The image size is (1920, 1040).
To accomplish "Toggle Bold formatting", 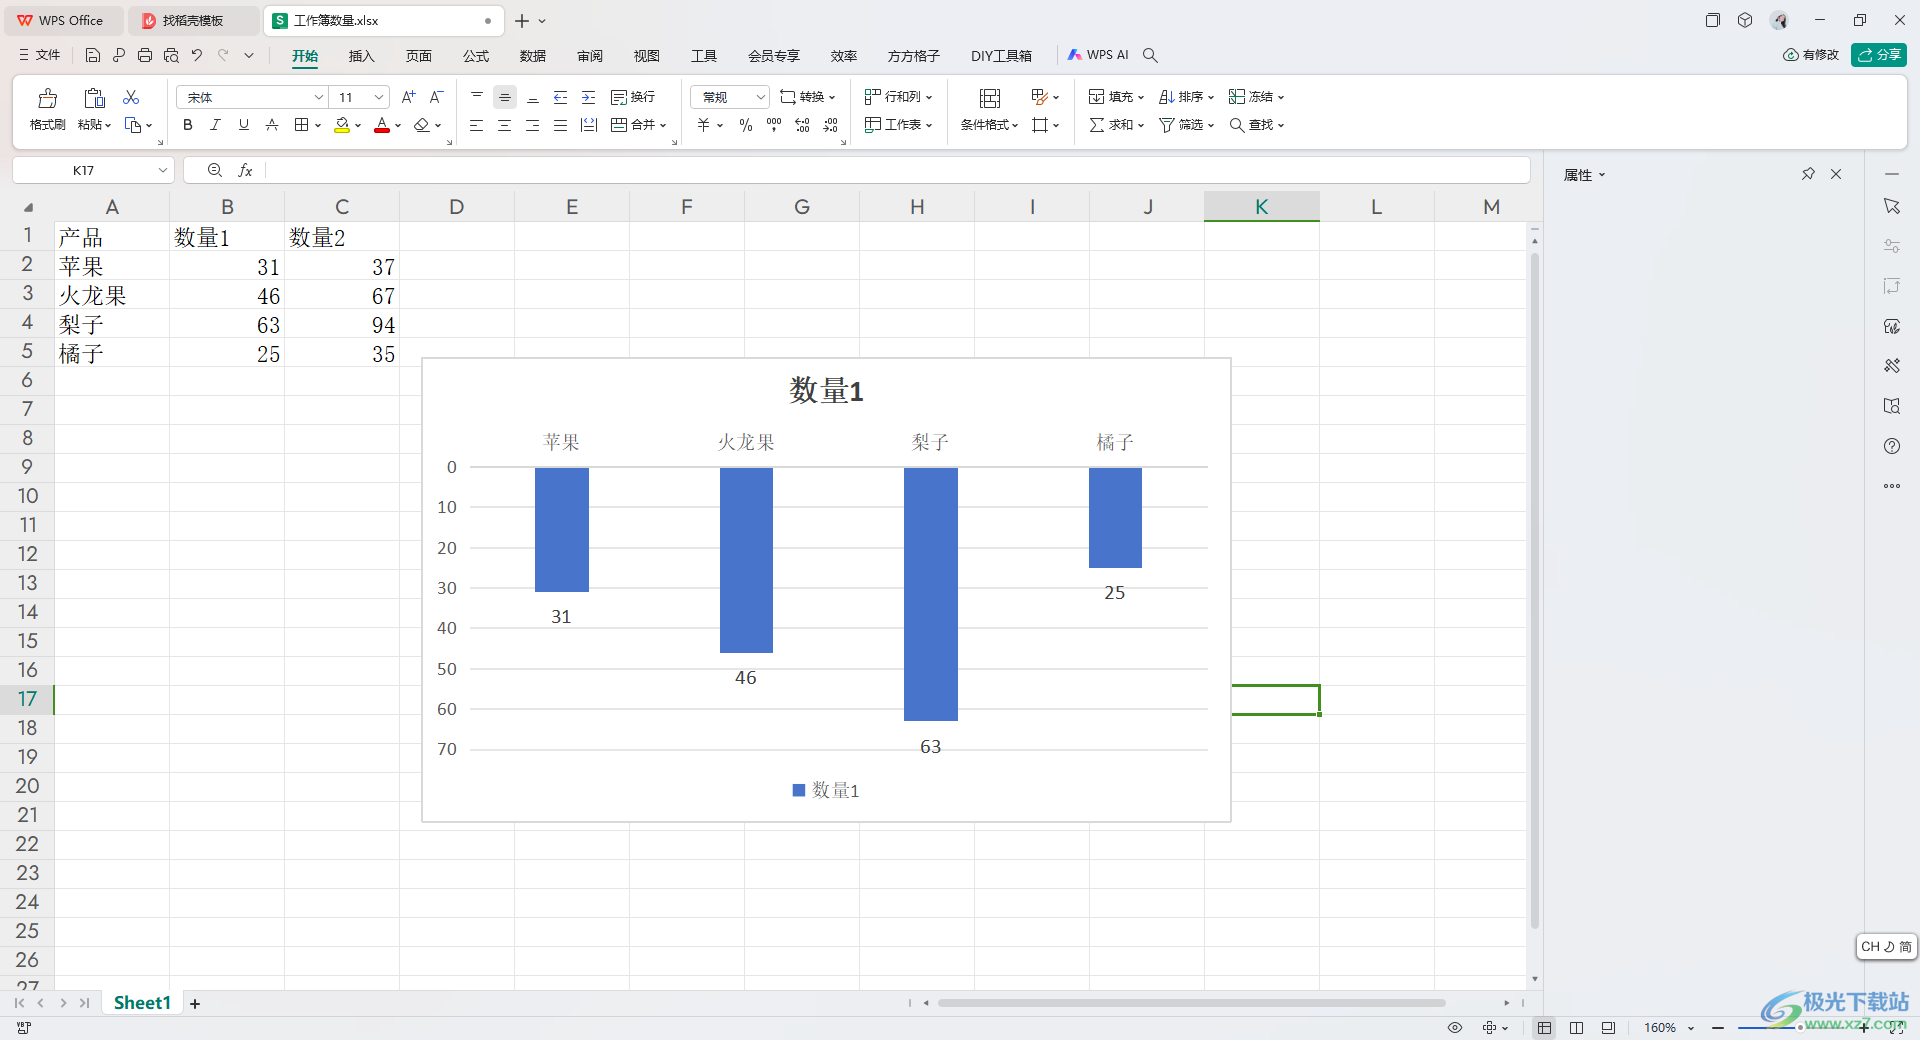I will pyautogui.click(x=187, y=125).
